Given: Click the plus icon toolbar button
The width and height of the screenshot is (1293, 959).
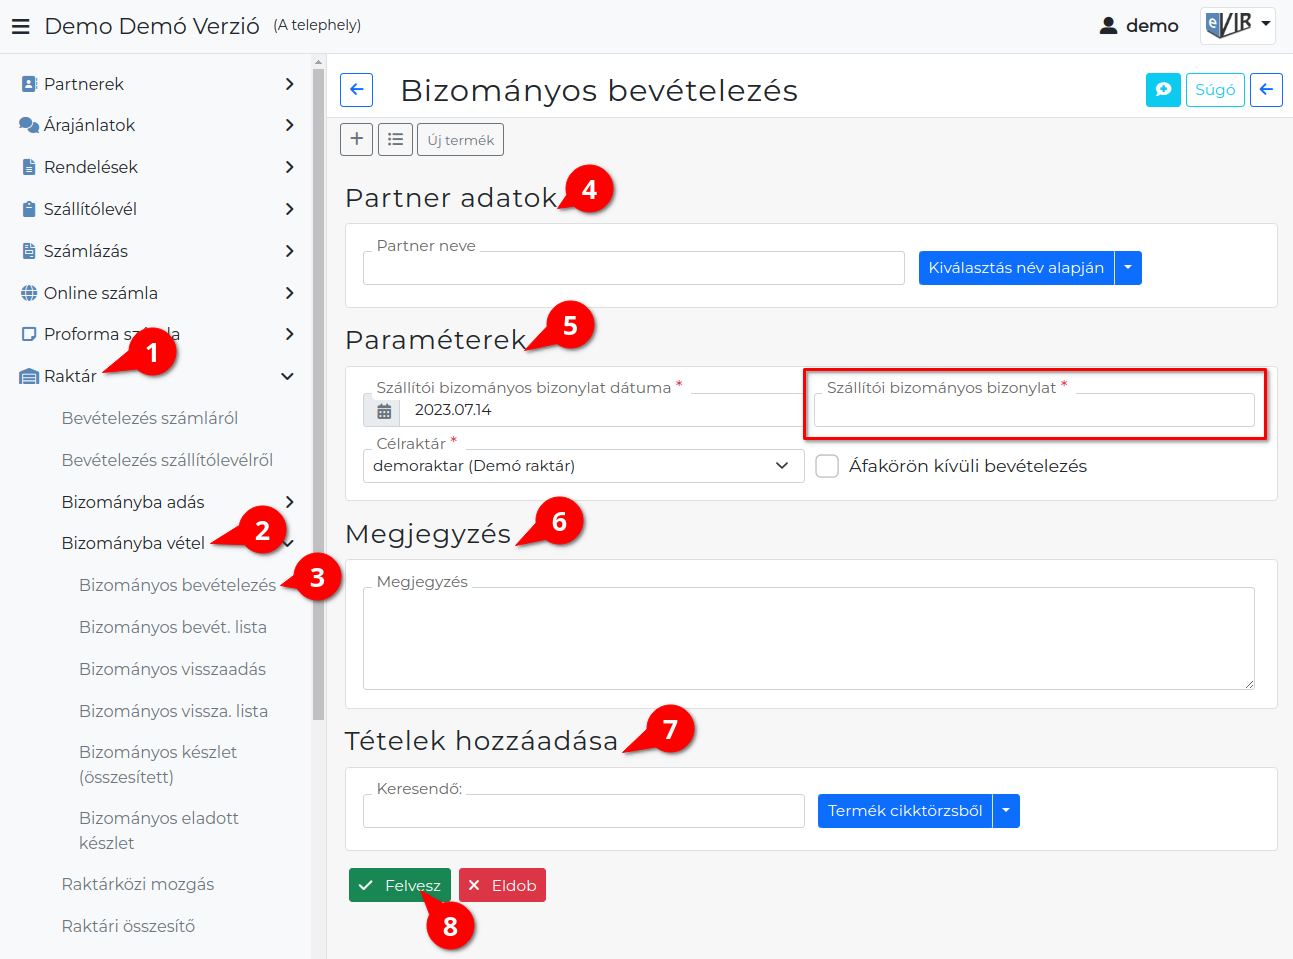Looking at the screenshot, I should 356,139.
